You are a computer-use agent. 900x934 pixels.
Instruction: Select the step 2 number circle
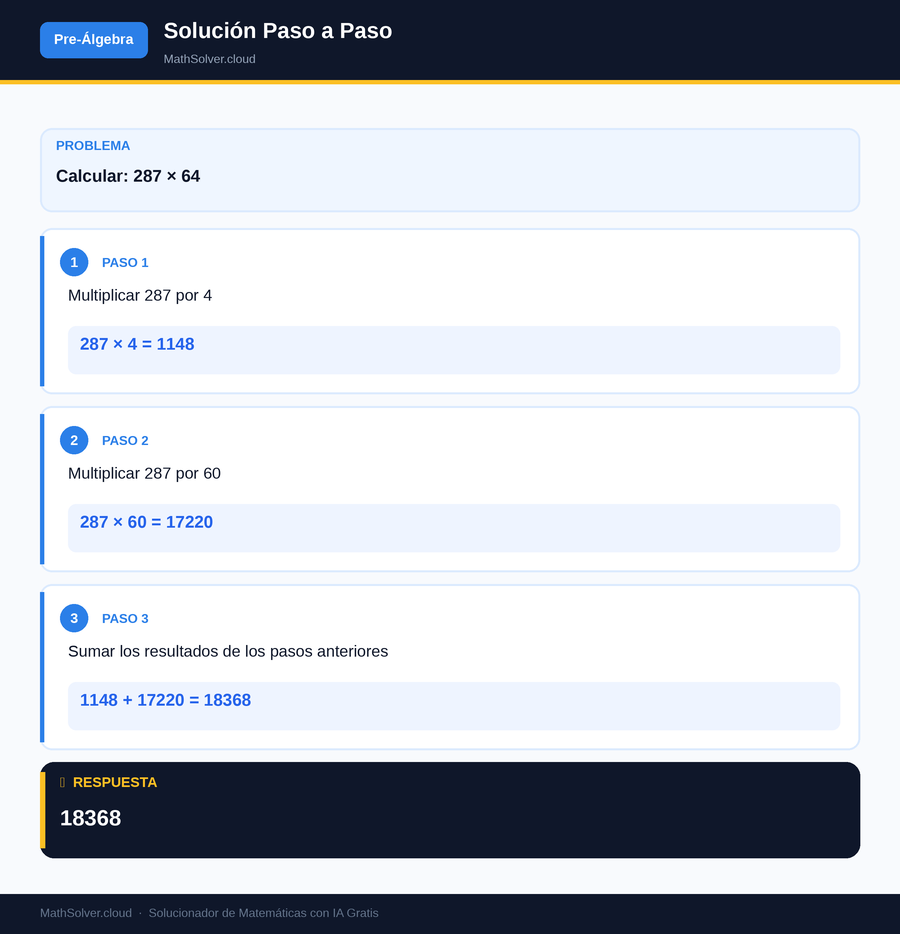pyautogui.click(x=74, y=440)
